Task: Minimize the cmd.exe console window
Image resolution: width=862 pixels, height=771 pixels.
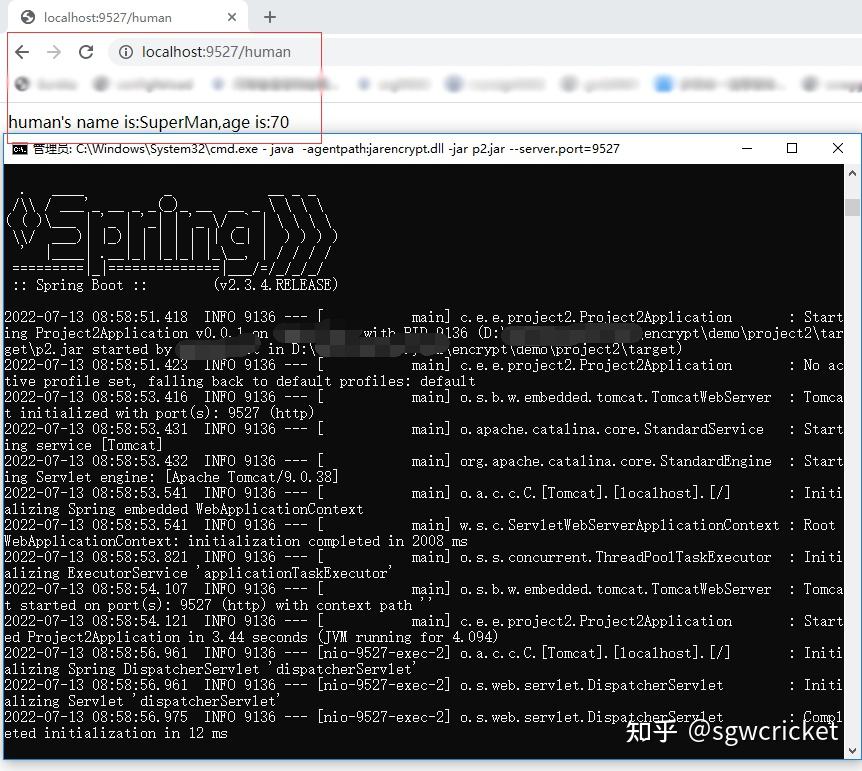Action: 747,148
